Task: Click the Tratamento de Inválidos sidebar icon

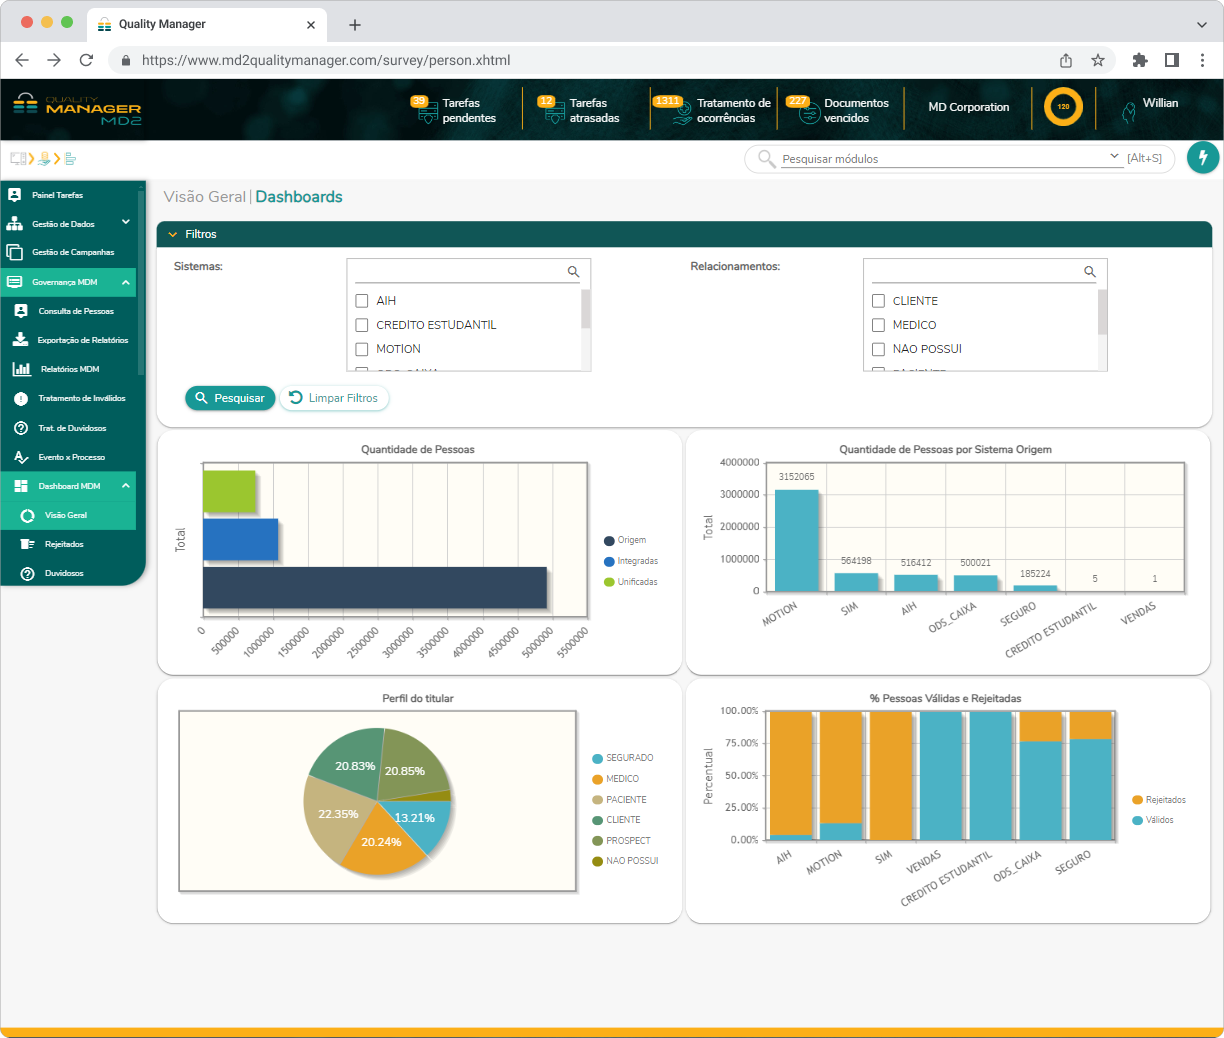Action: click(x=21, y=398)
